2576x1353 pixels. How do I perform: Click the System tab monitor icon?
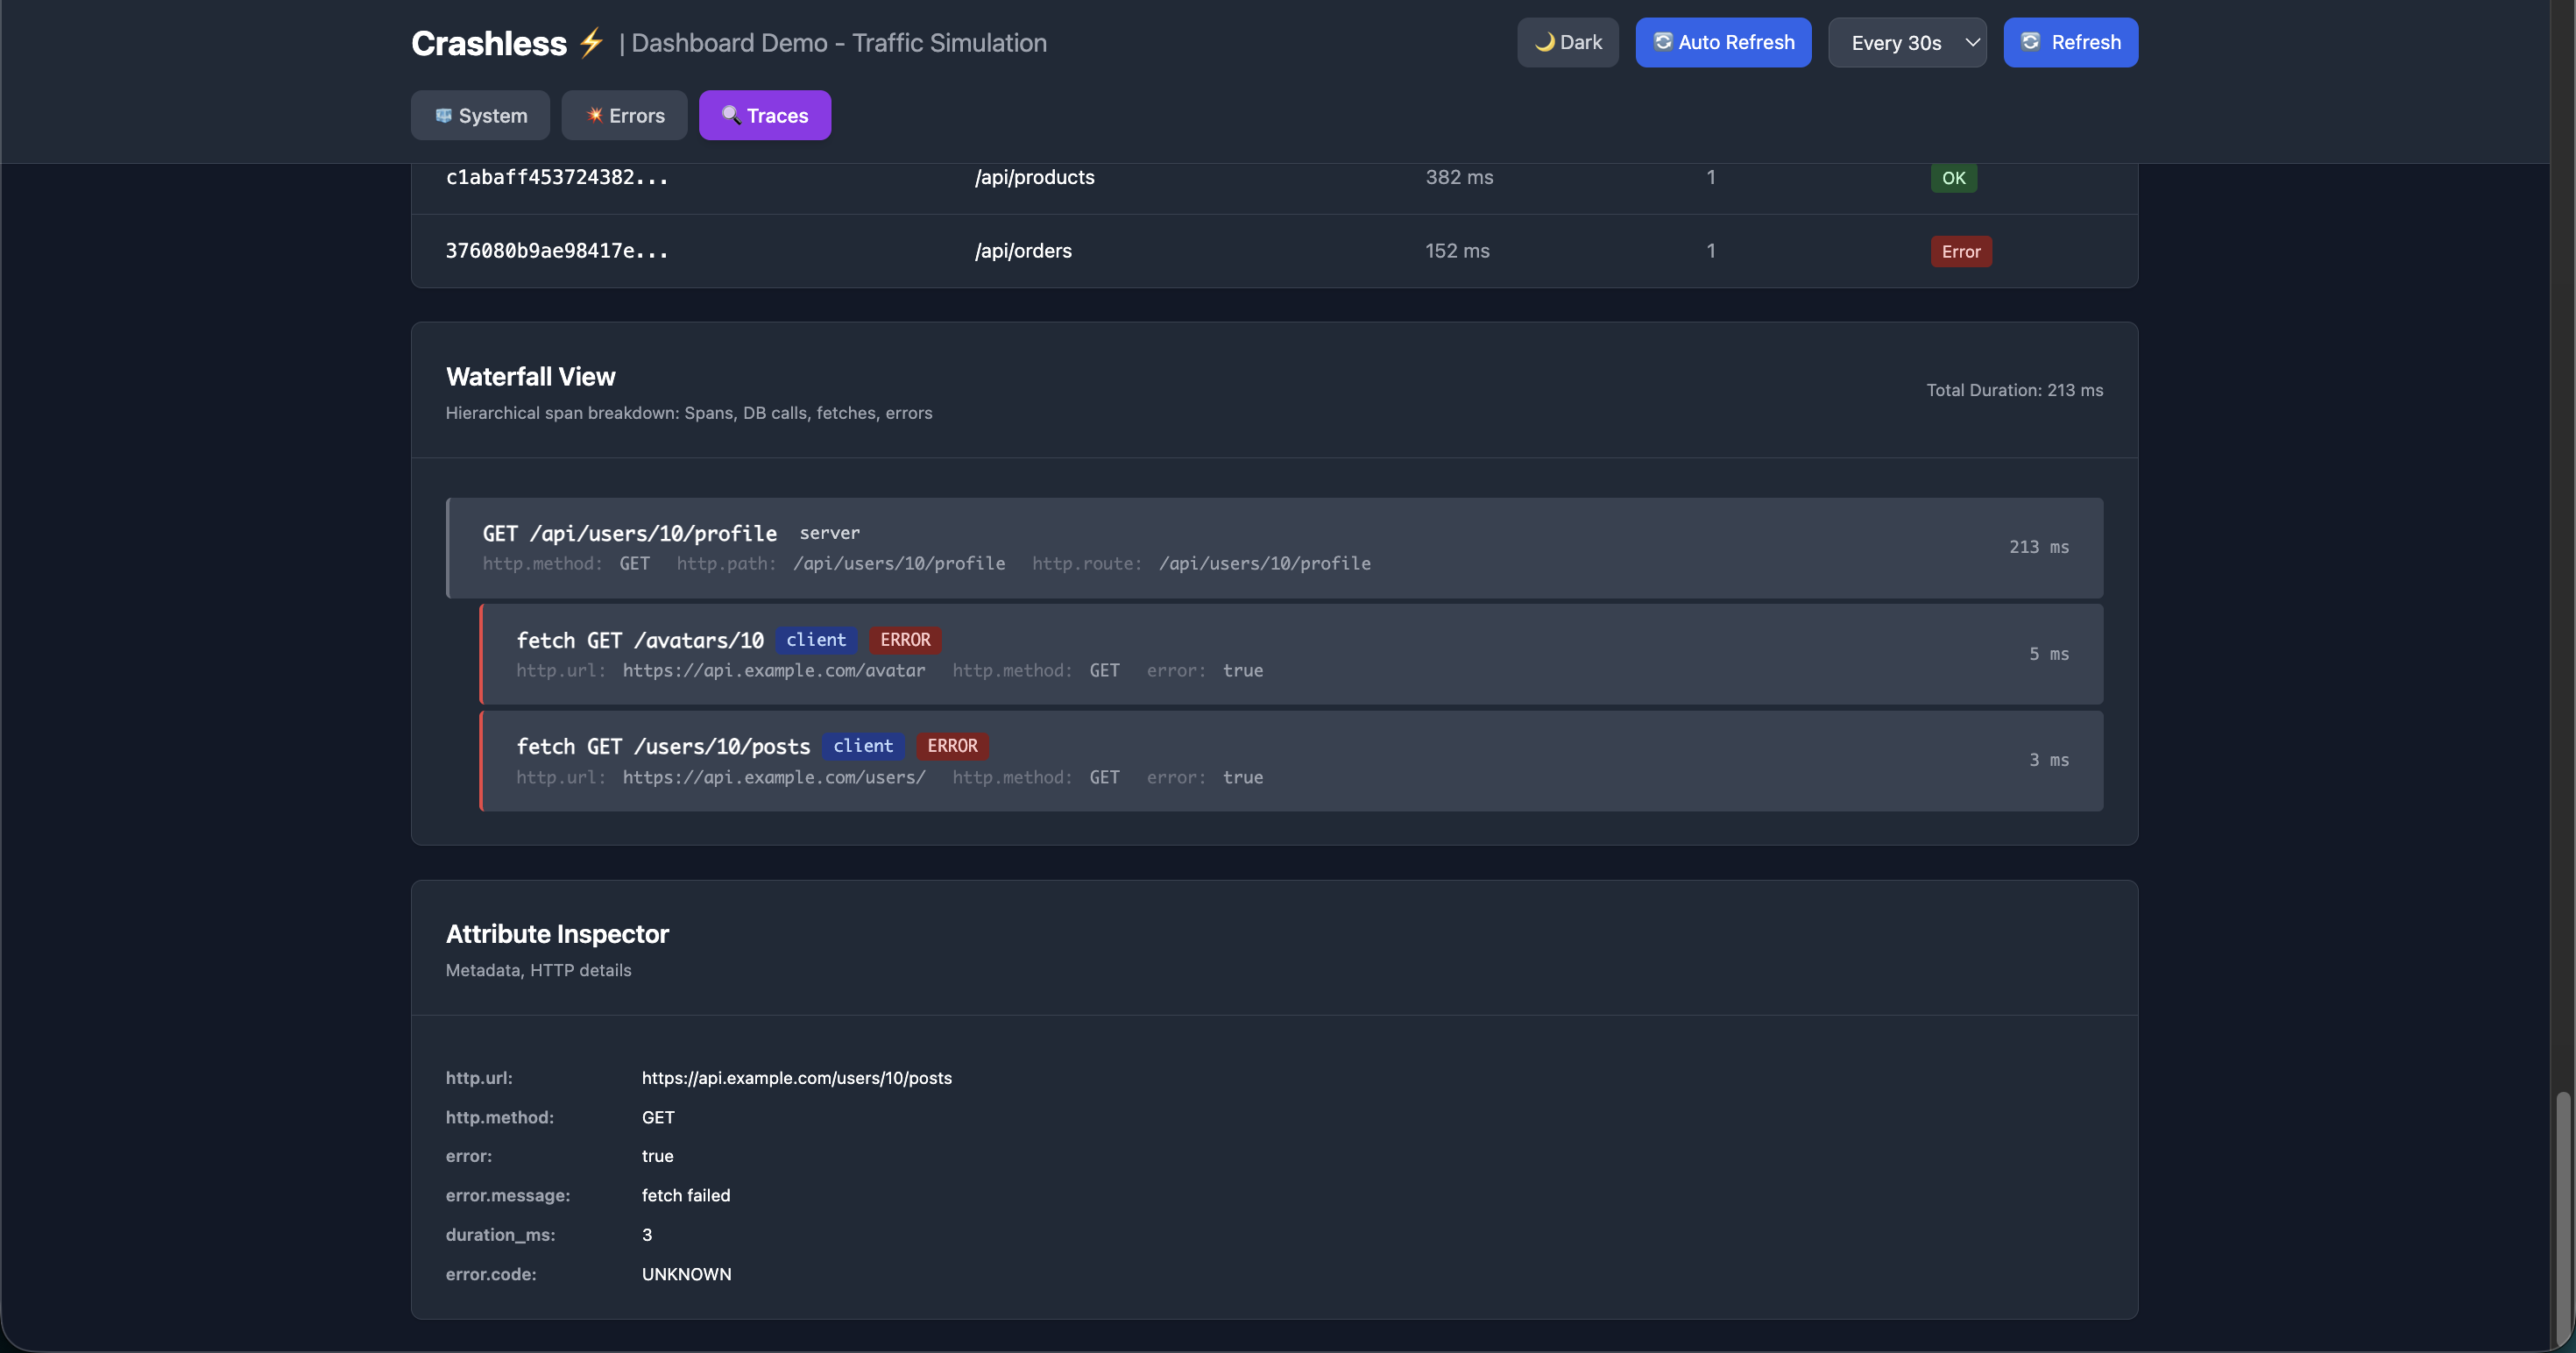[x=443, y=116]
